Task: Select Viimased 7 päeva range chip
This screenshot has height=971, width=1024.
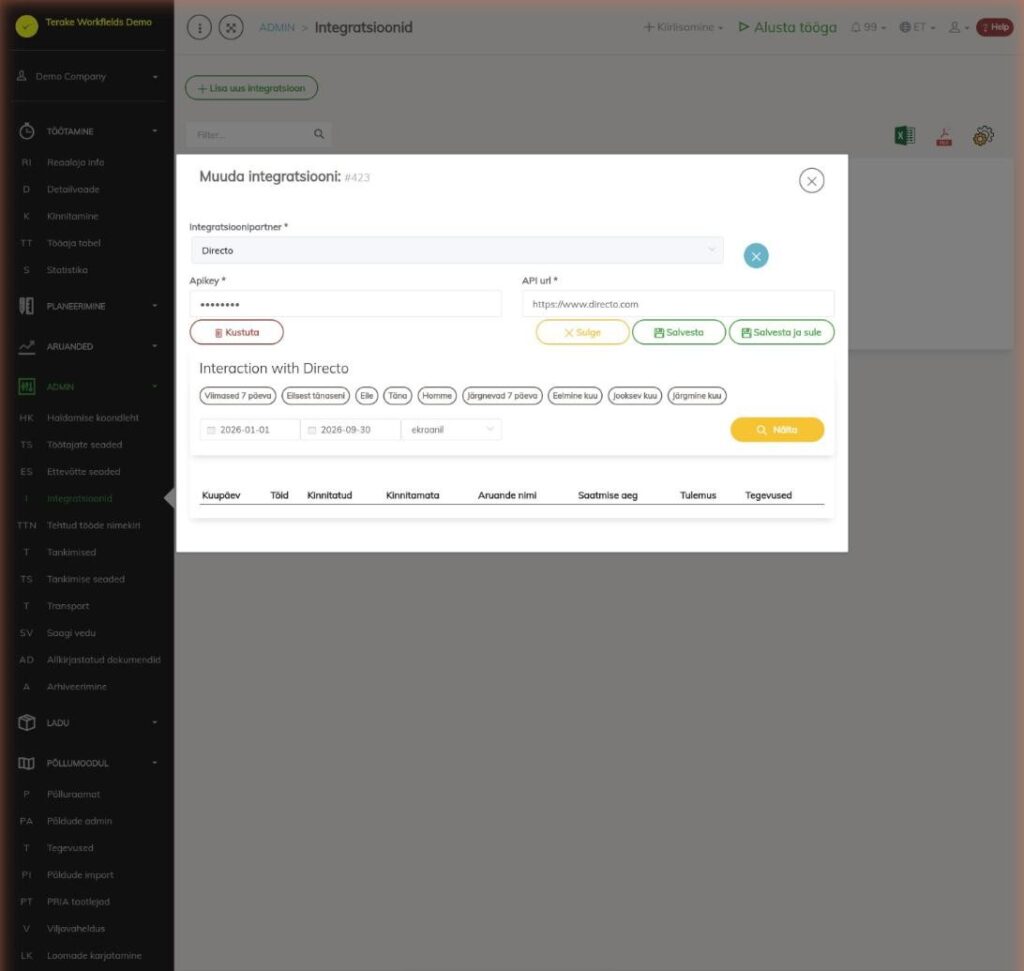Action: tap(238, 396)
